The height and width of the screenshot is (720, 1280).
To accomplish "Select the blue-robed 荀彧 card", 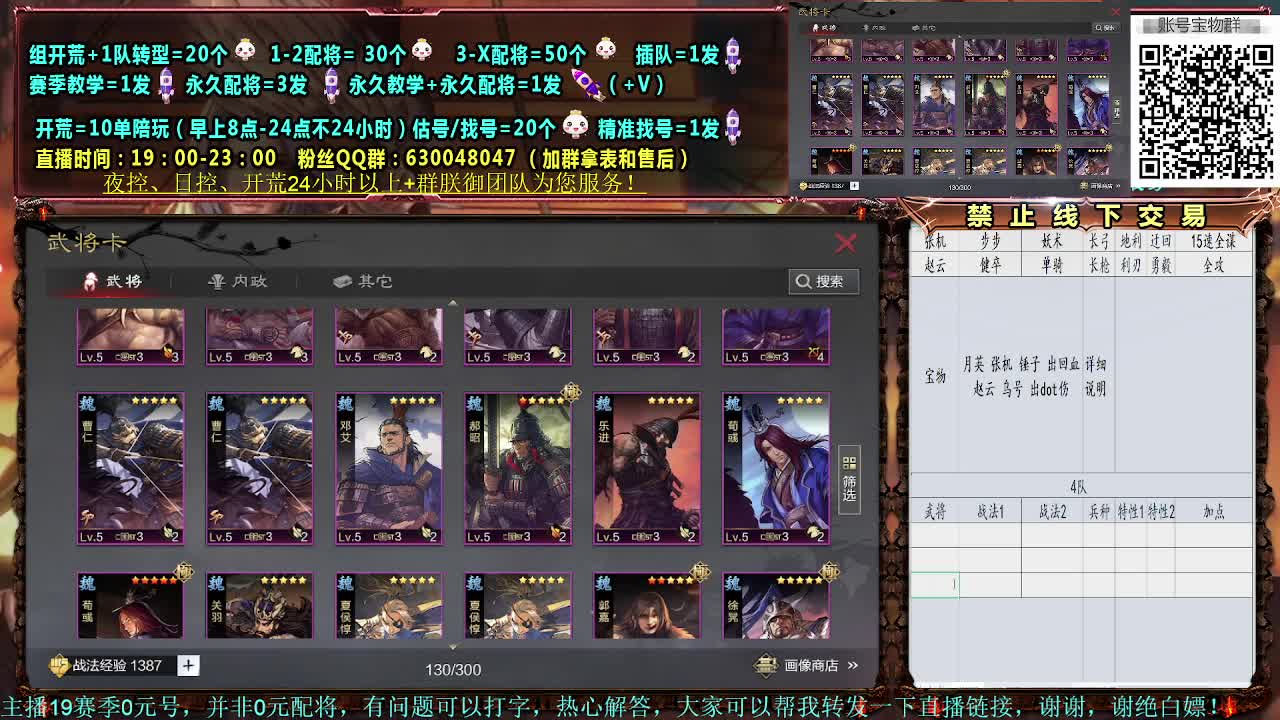I will pyautogui.click(x=776, y=468).
